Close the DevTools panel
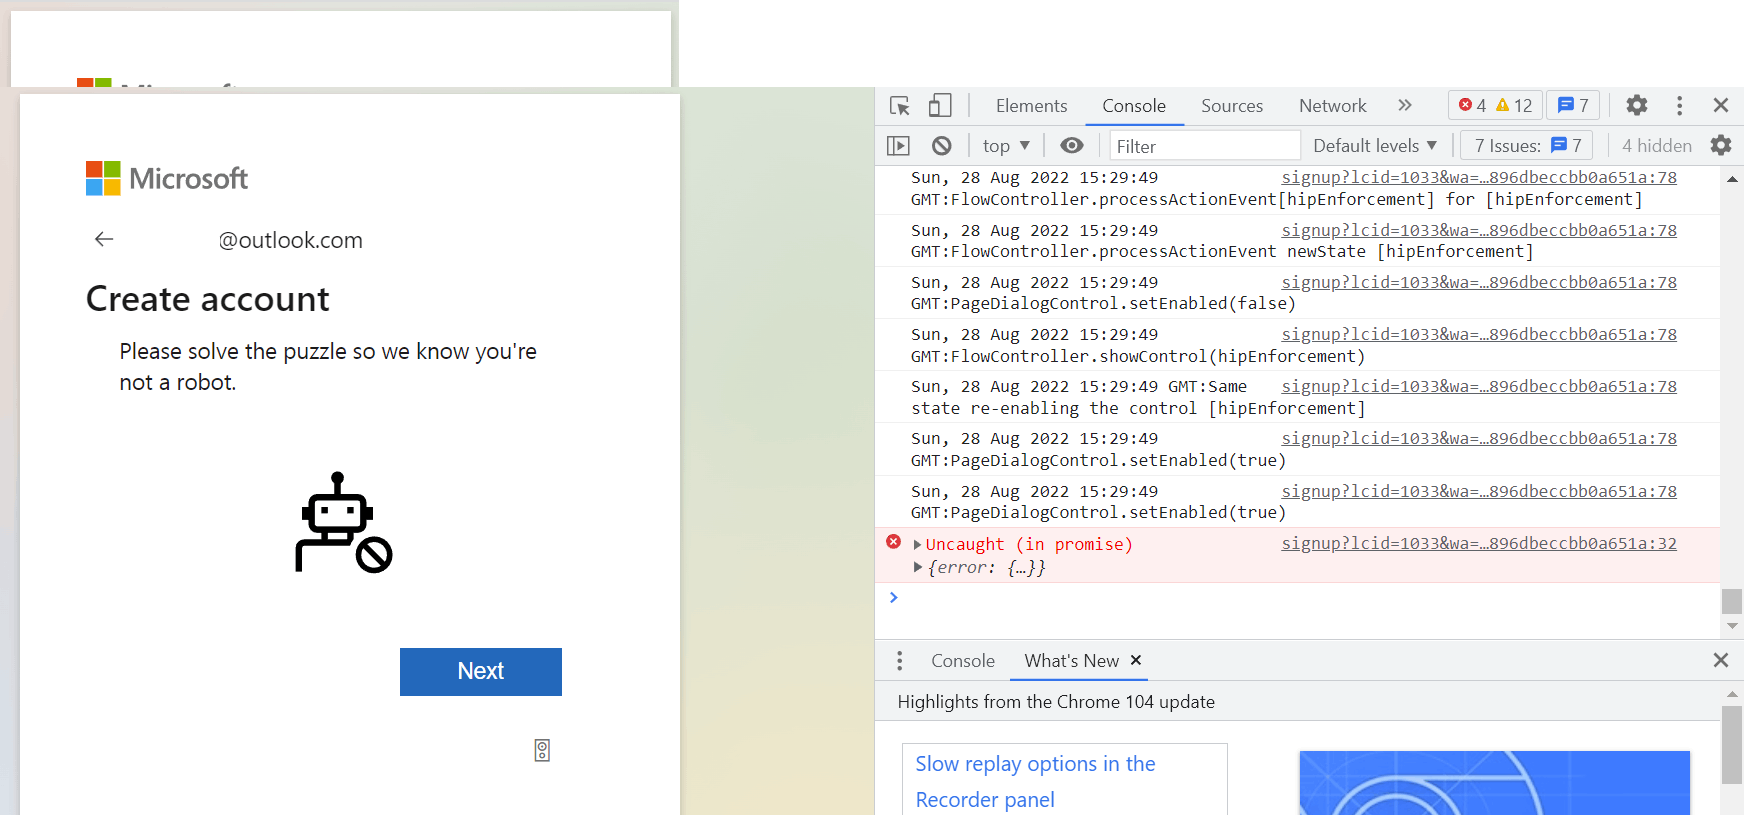 click(1721, 105)
